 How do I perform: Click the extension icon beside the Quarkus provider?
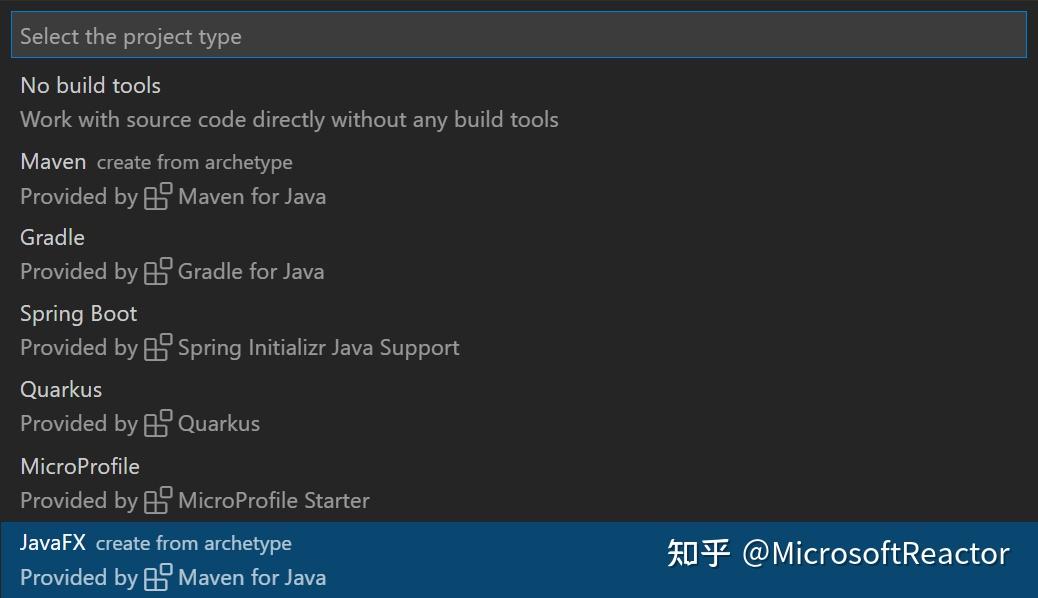coord(158,423)
